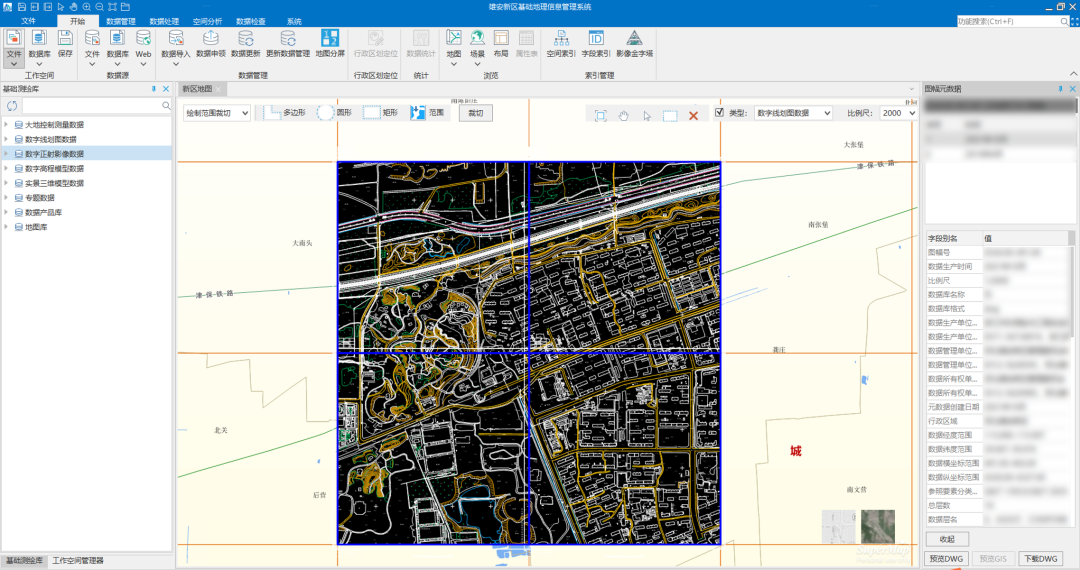The image size is (1080, 570).
Task: Open the 比例尺 2000 dropdown
Action: click(x=898, y=113)
